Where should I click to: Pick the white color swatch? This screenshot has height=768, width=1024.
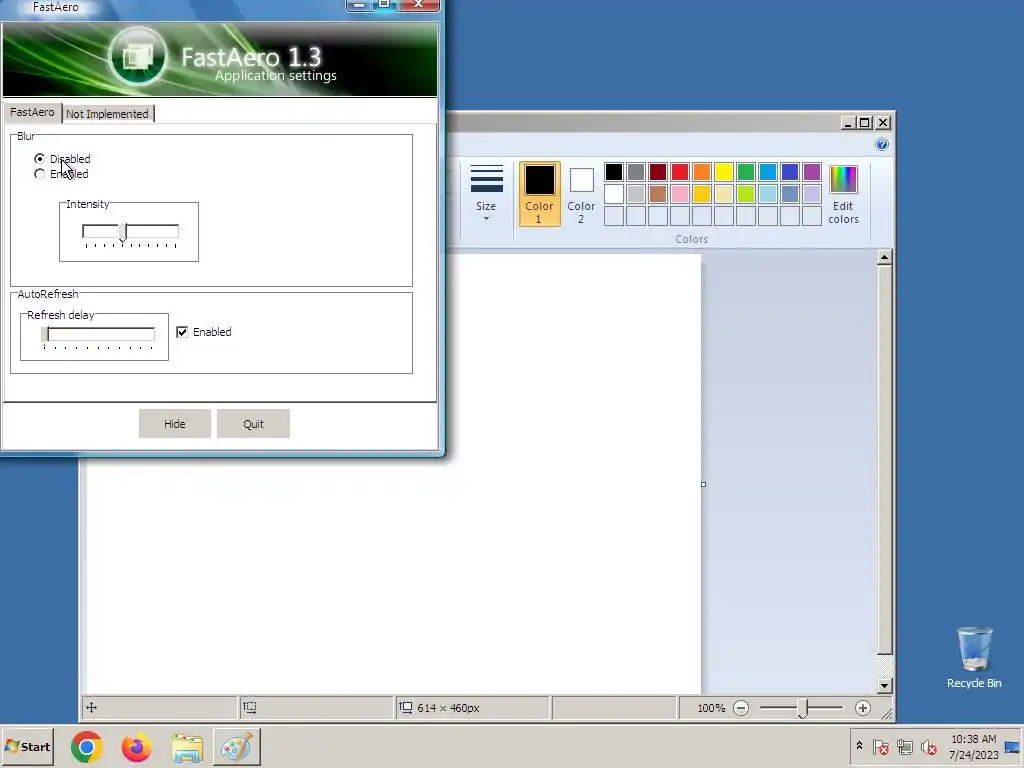tap(614, 194)
